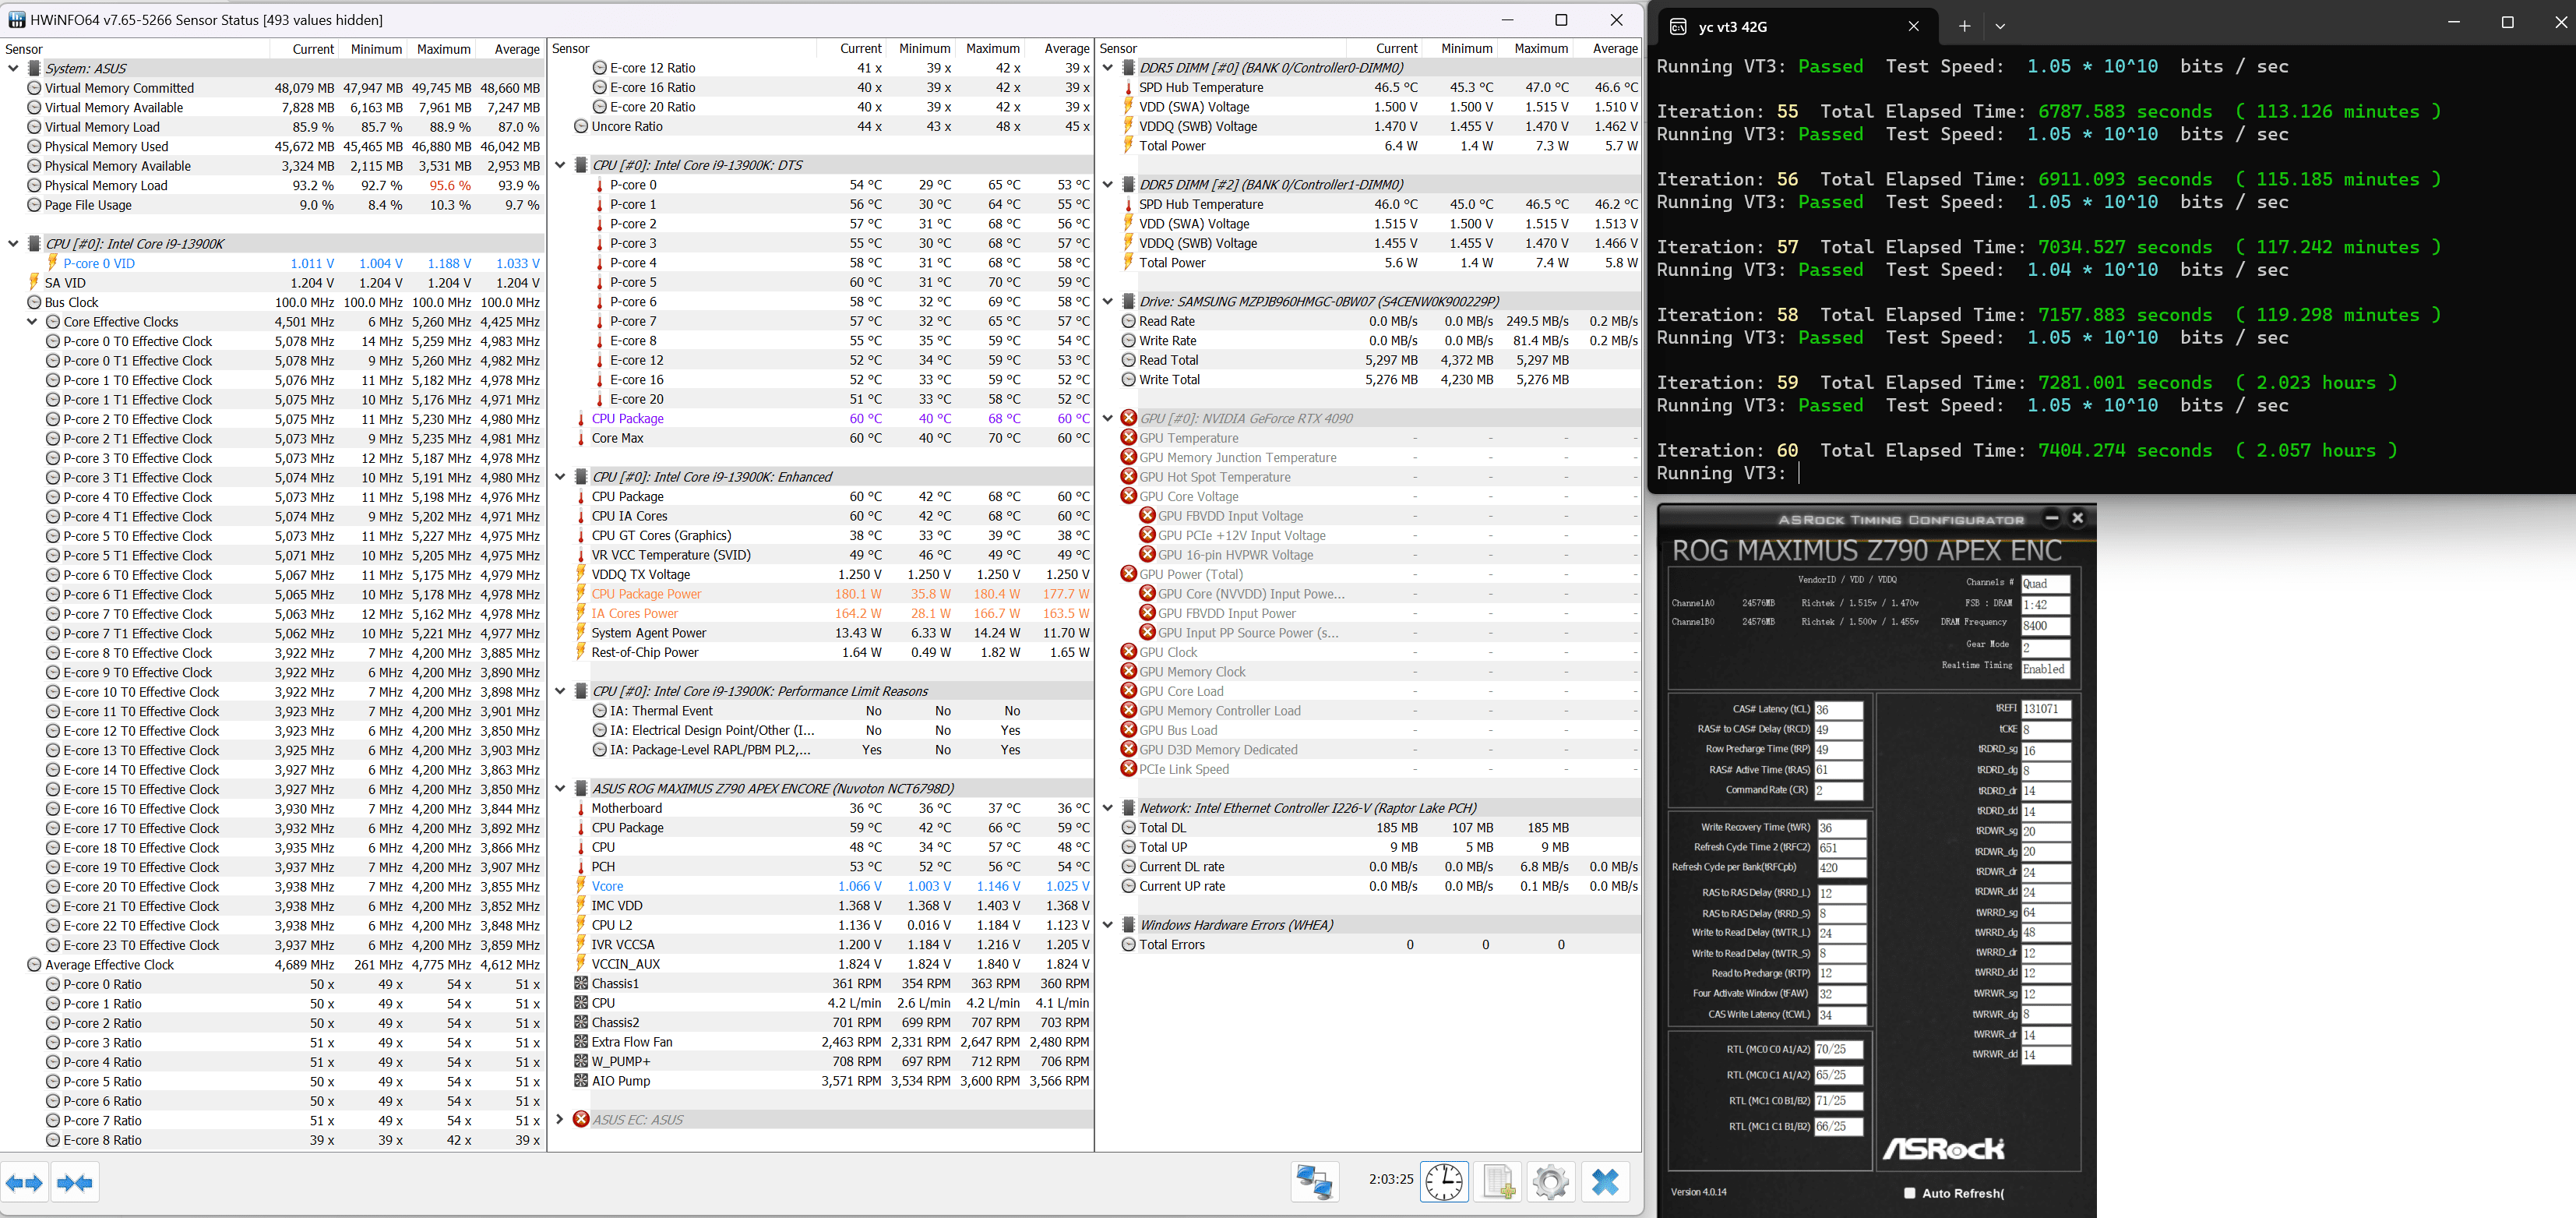This screenshot has width=2576, height=1218.
Task: Click the shrink columns arrows button
Action: point(75,1183)
